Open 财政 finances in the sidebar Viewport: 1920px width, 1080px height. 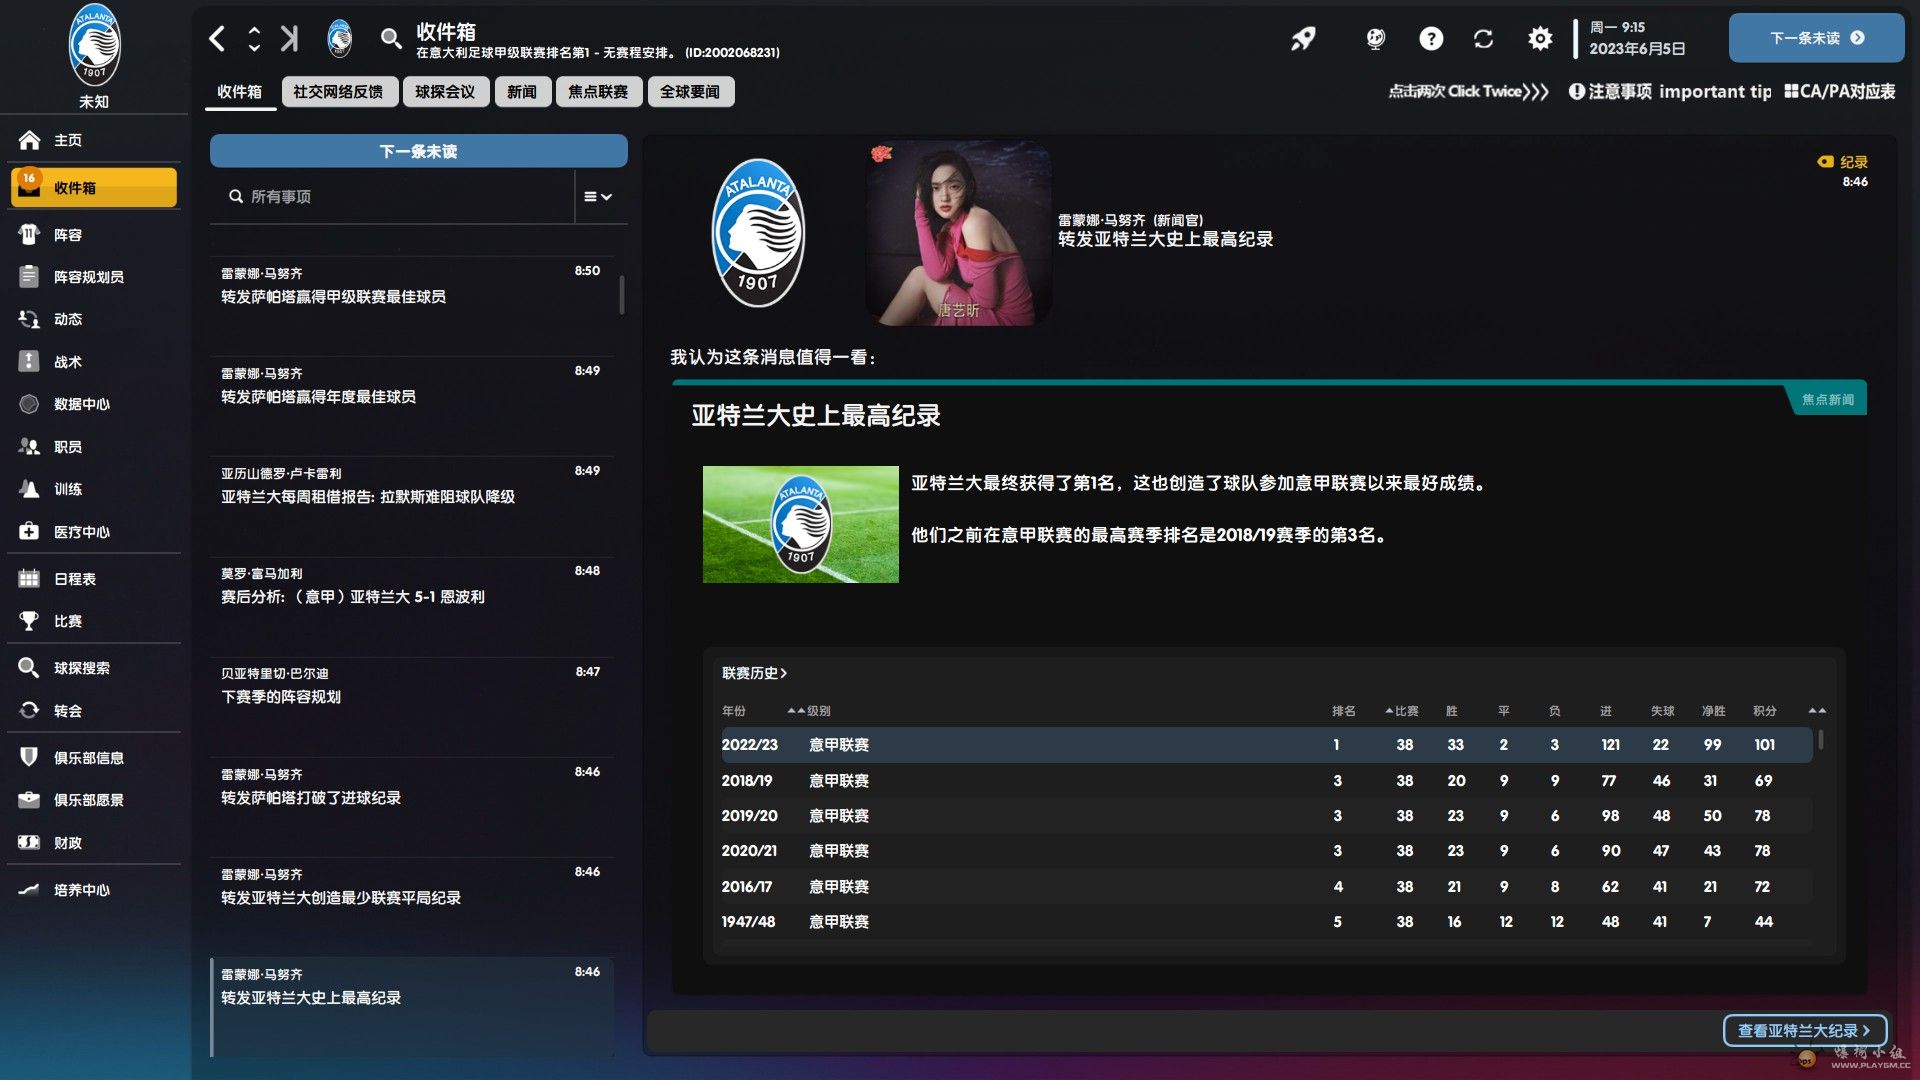[x=94, y=843]
